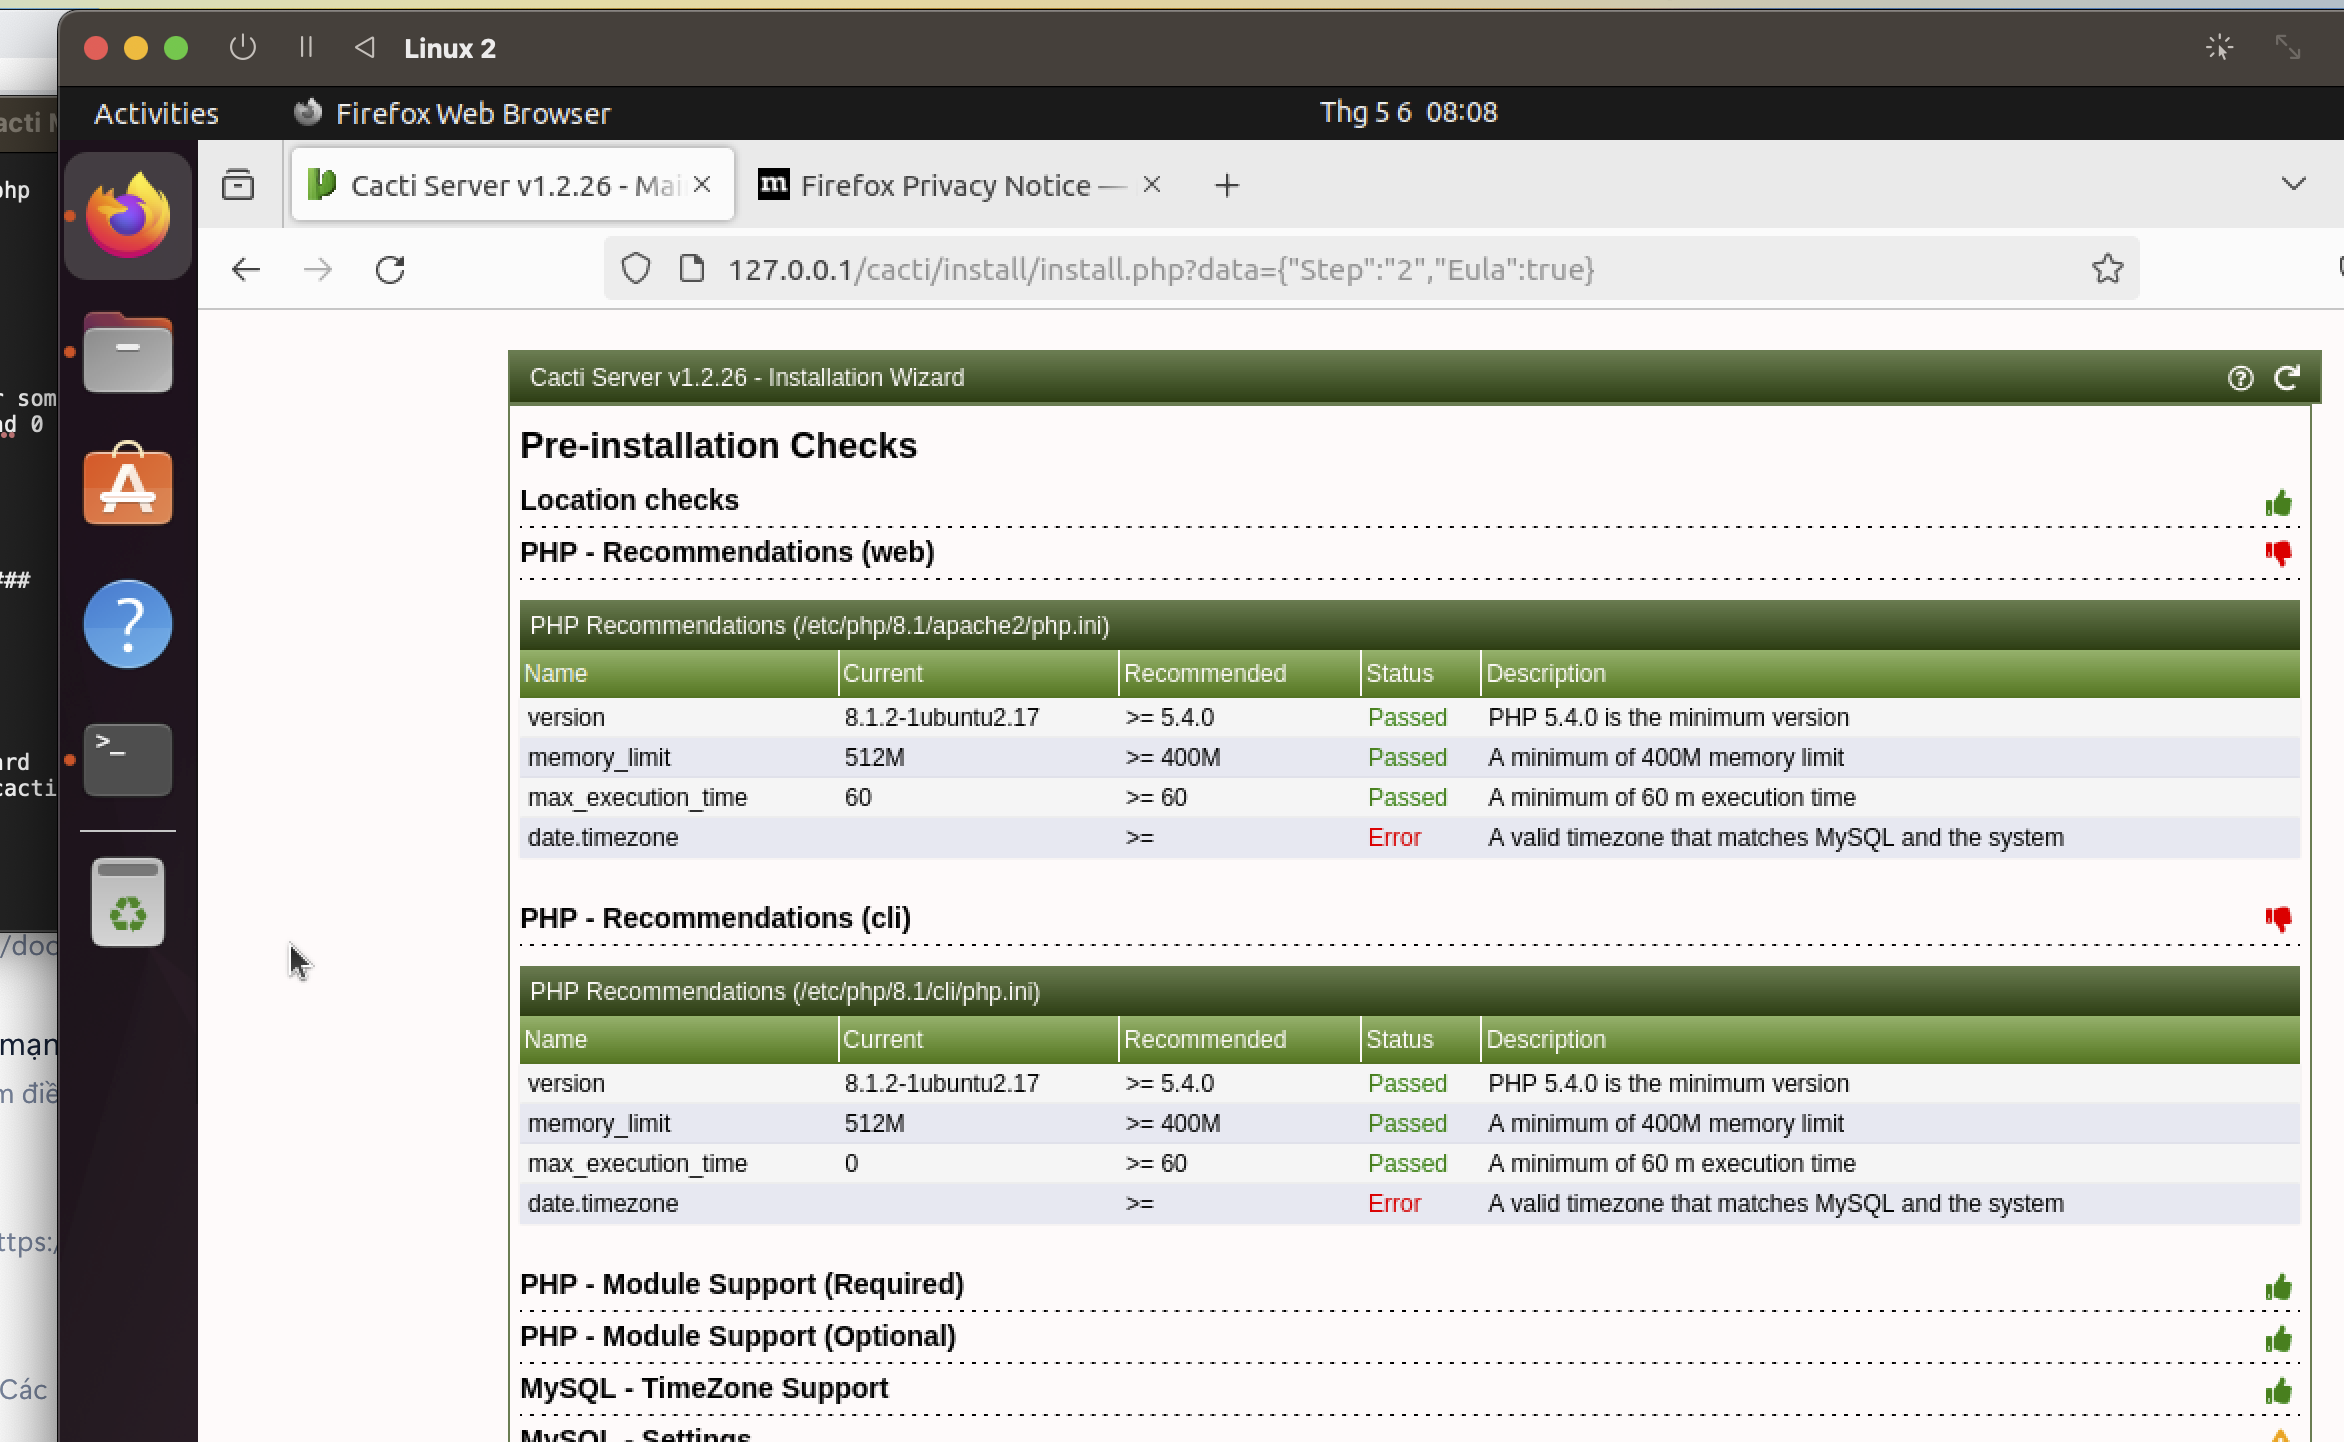Open Firefox Web Browser app menu
Viewport: 2344px width, 1442px height.
point(452,113)
